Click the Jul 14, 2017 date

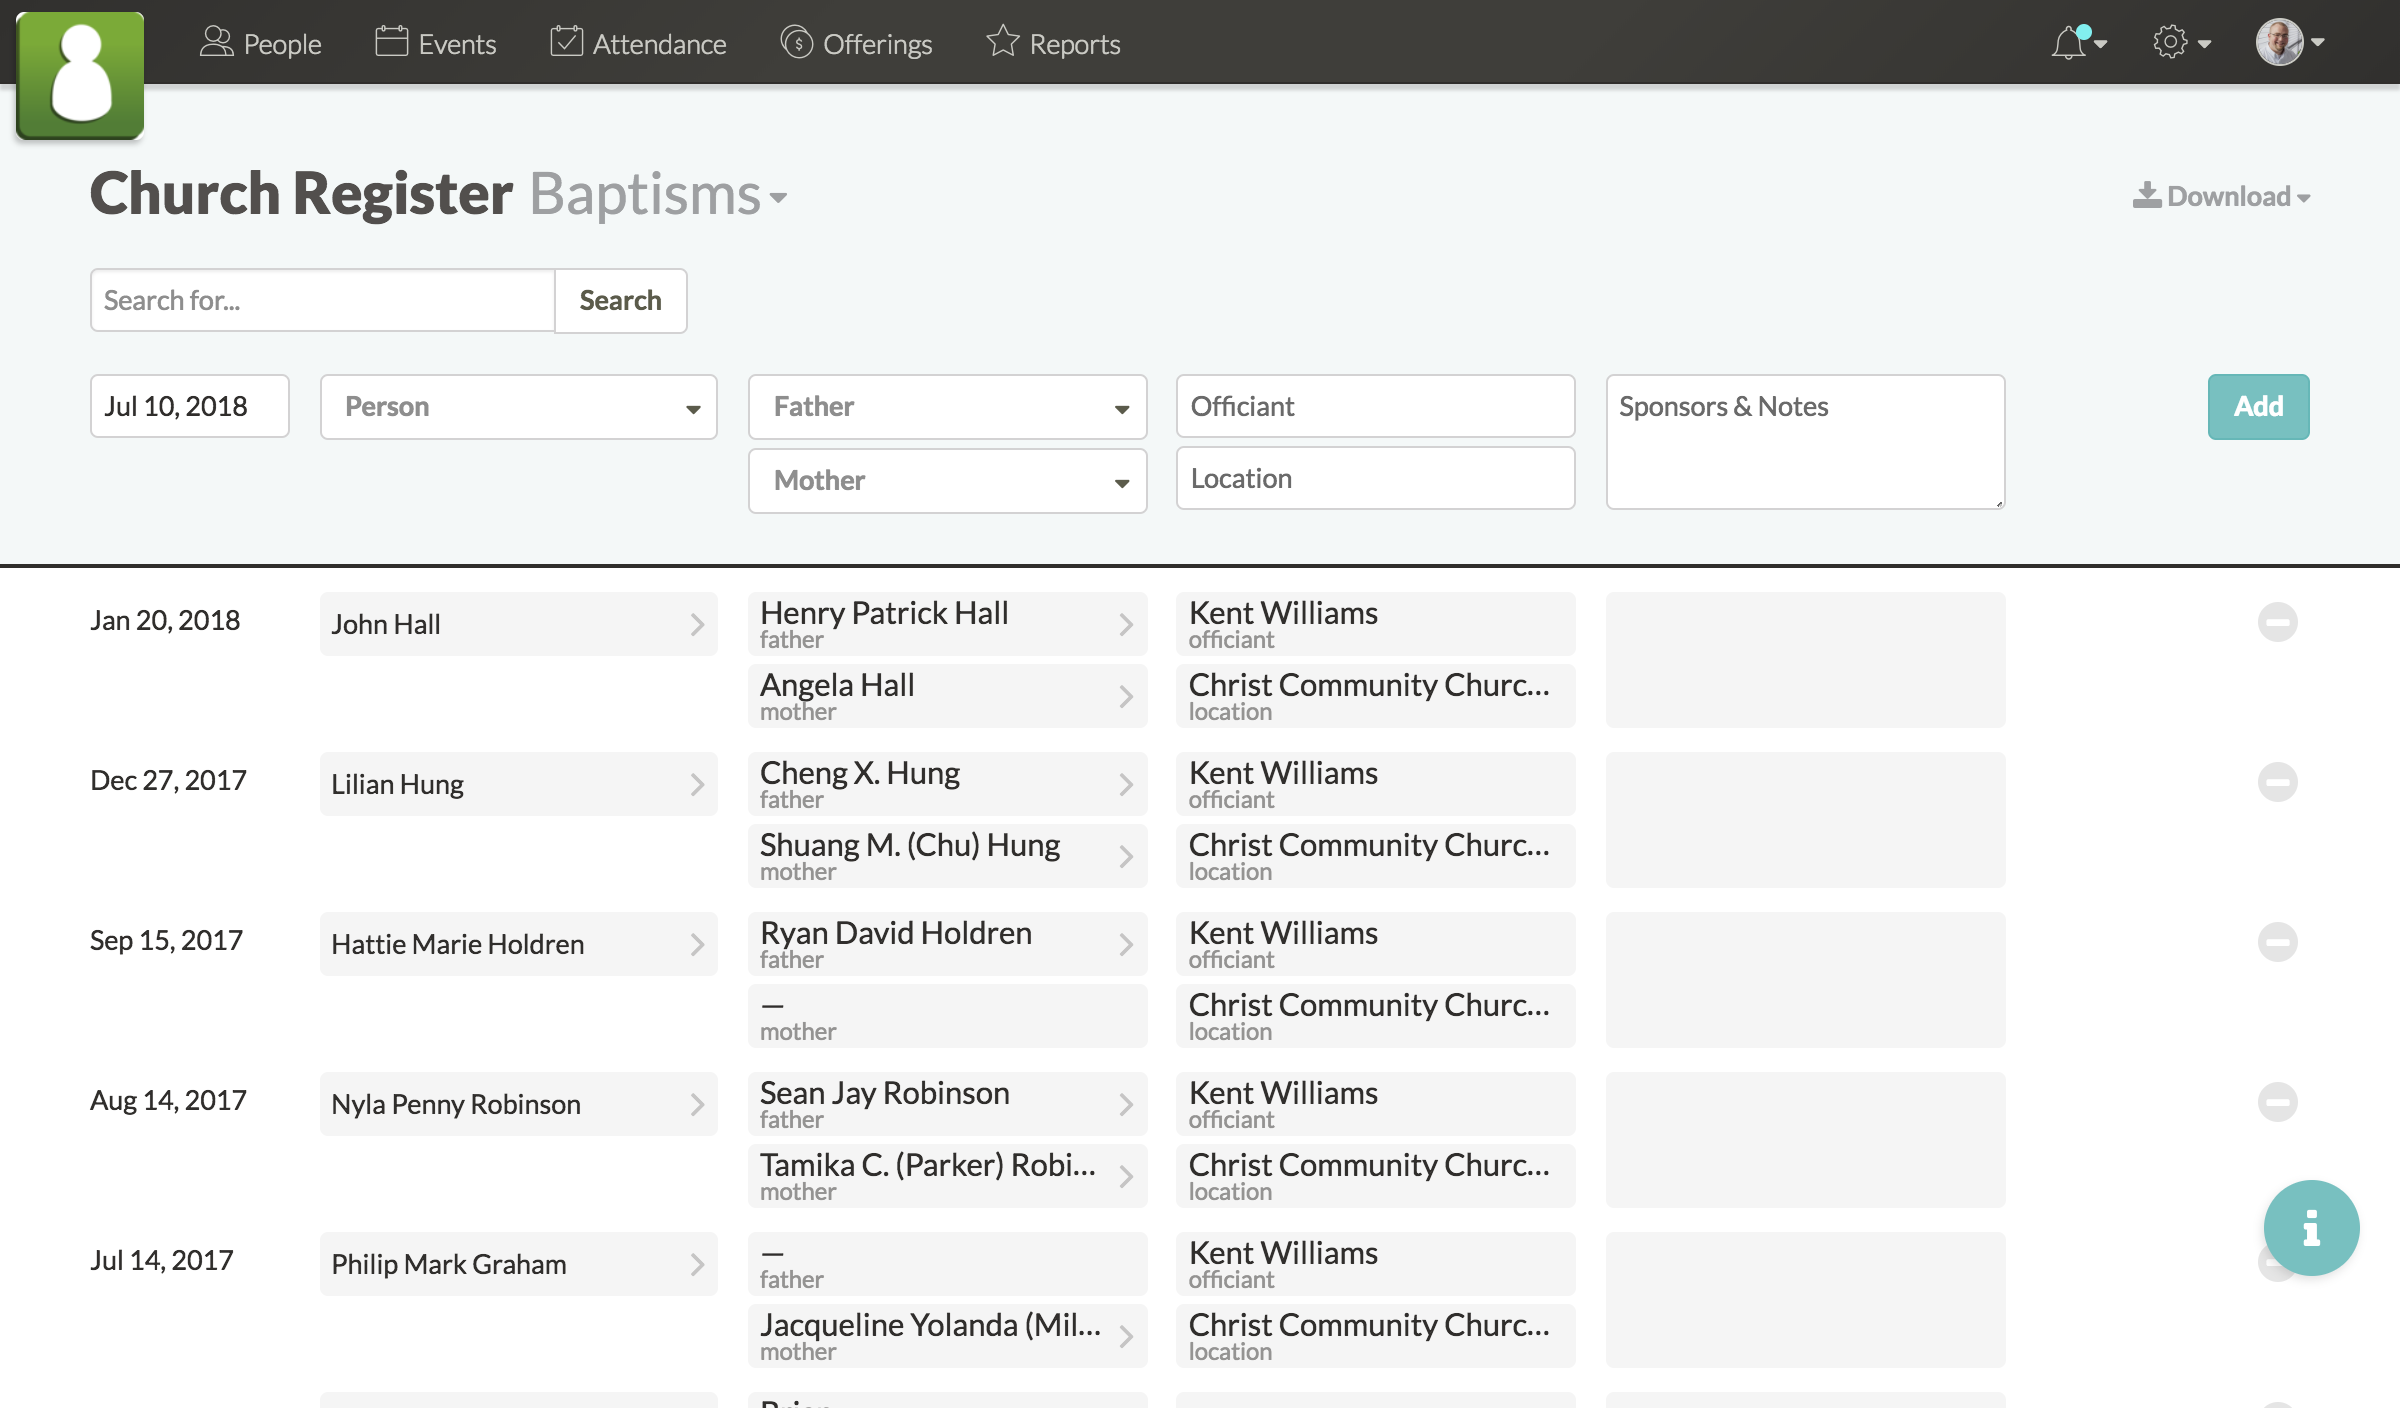point(161,1260)
